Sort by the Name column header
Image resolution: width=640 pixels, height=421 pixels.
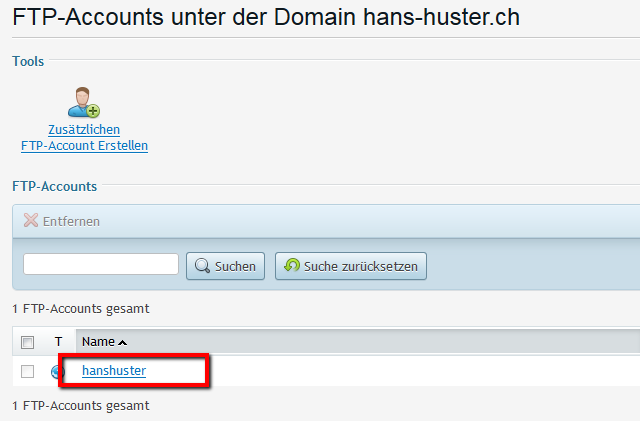click(x=98, y=342)
